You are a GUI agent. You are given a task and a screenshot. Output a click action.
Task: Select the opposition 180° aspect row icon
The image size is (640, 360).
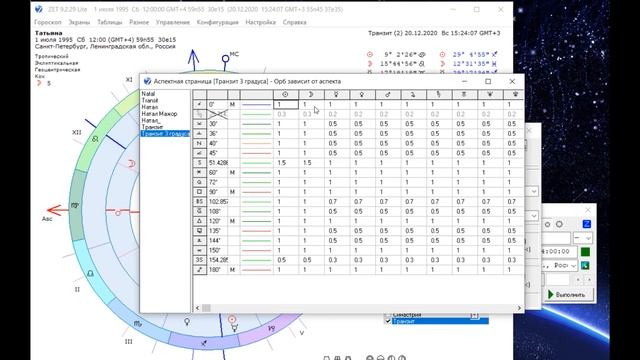point(200,270)
